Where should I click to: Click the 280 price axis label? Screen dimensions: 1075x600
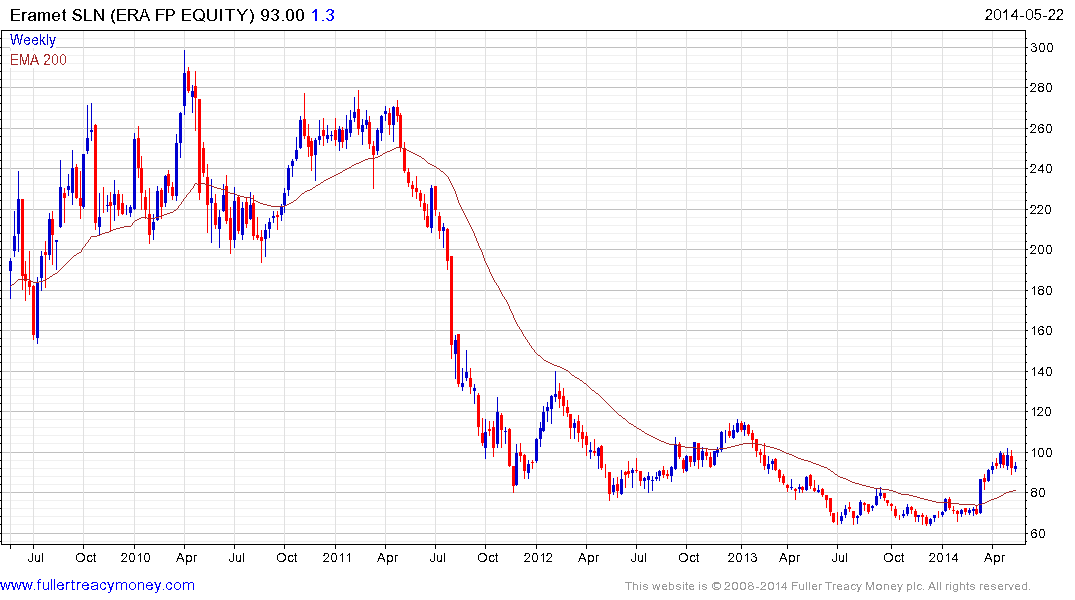[x=1041, y=88]
